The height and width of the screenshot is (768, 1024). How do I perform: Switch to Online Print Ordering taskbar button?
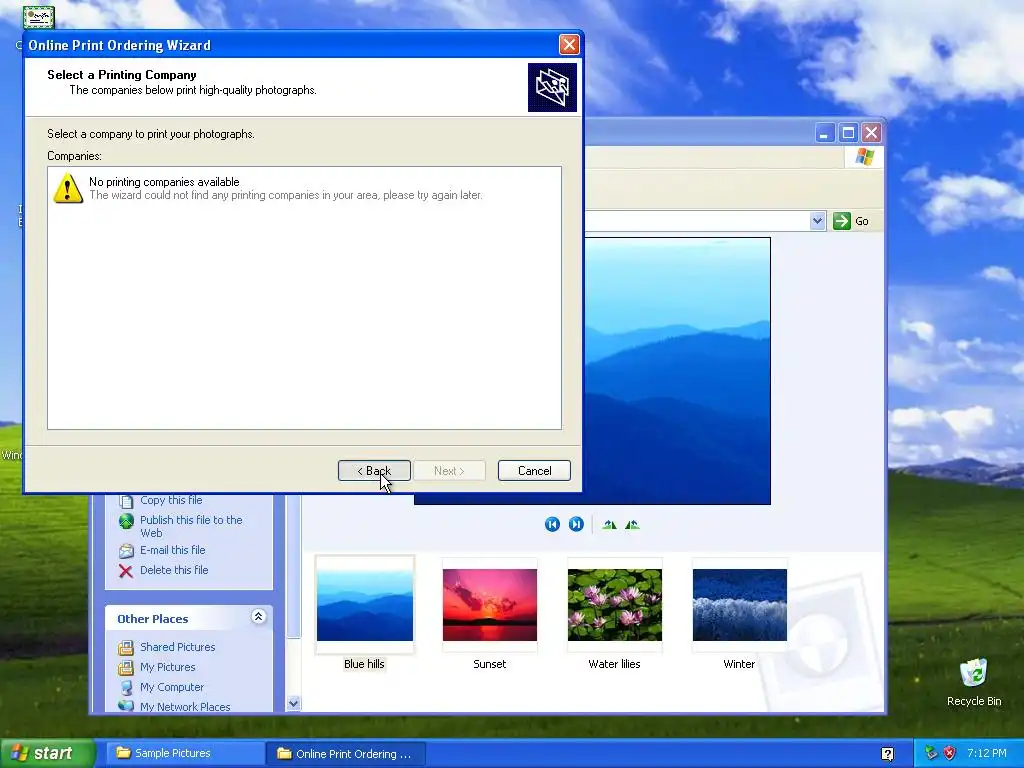346,754
